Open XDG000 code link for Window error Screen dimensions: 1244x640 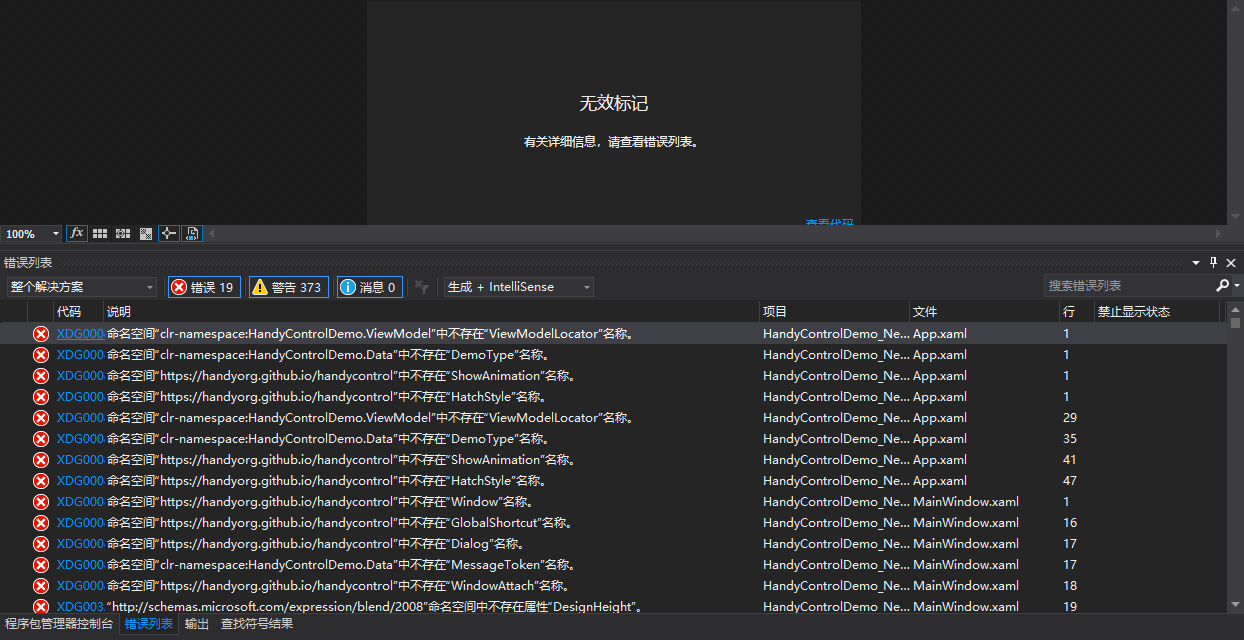pos(80,502)
